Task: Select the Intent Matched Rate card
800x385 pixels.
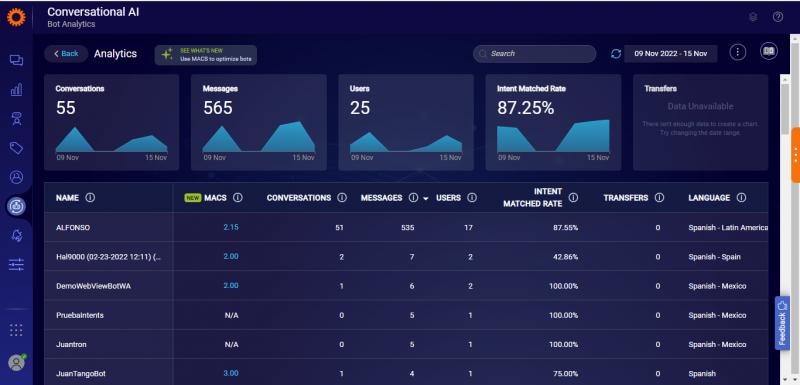Action: coord(553,122)
